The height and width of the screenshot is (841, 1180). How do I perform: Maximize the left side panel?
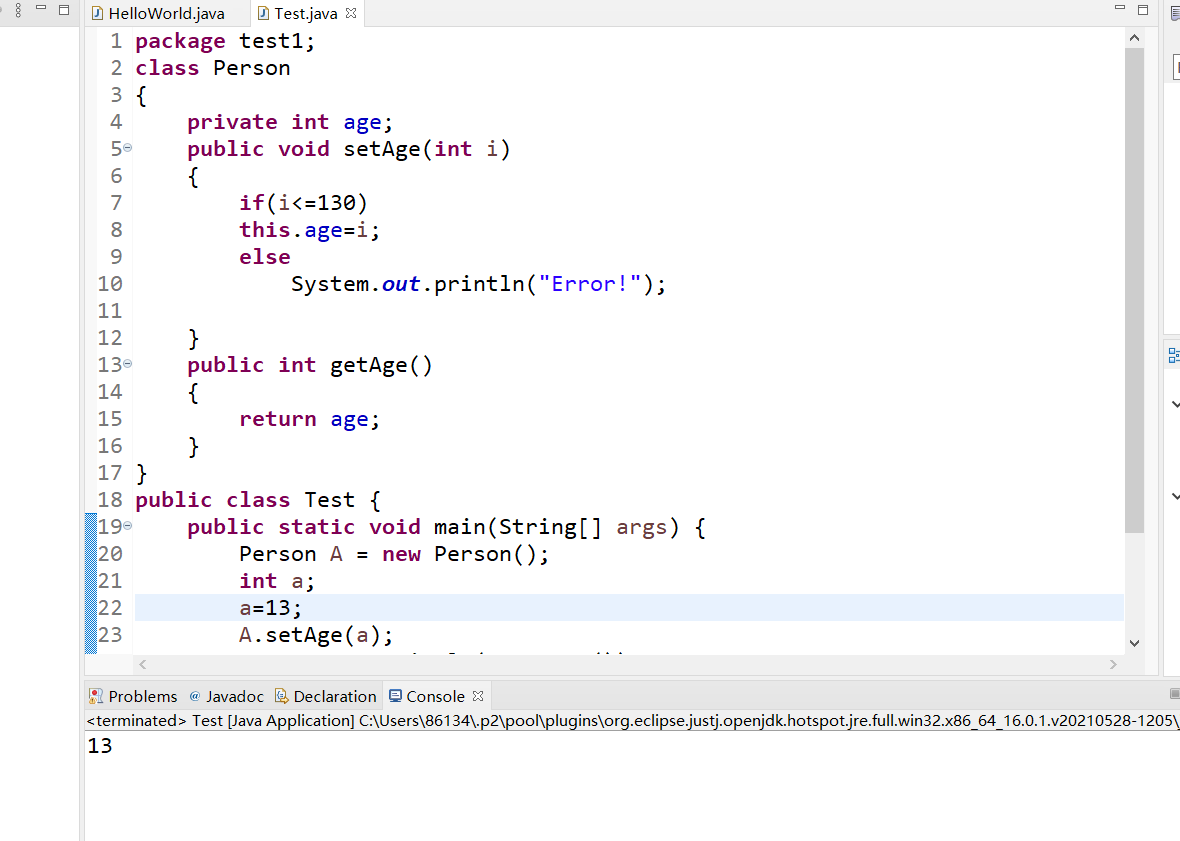[x=64, y=10]
